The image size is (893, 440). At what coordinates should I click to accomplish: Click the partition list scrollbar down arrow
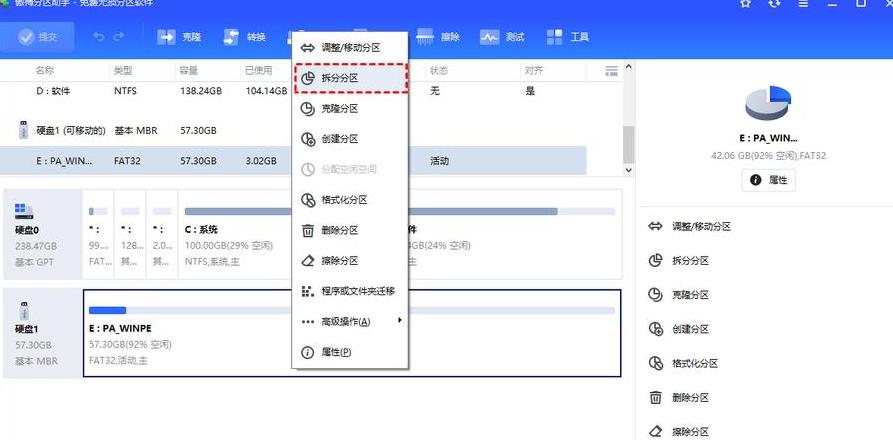pyautogui.click(x=628, y=170)
